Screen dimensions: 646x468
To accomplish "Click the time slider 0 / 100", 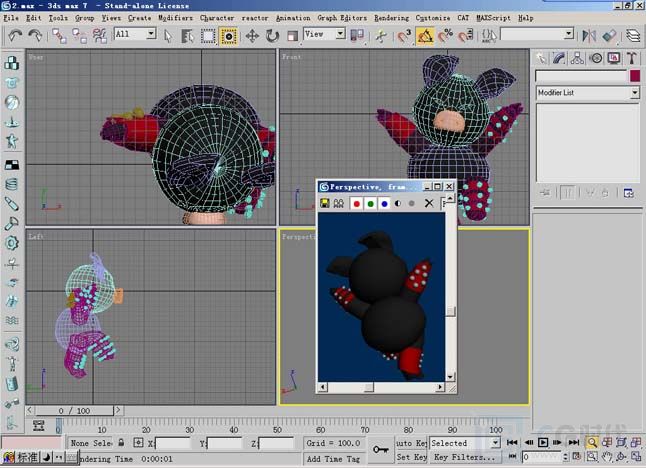I will [74, 411].
